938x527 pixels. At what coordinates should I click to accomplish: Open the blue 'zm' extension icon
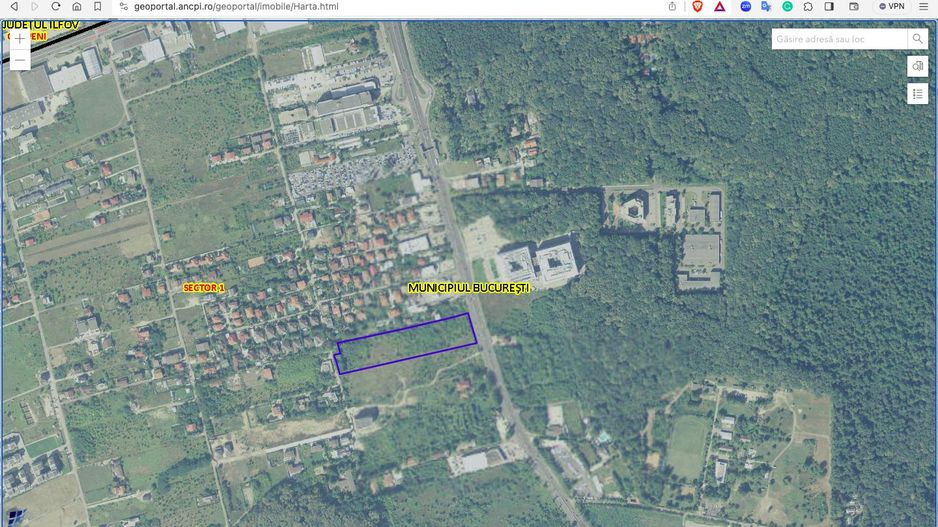(745, 7)
